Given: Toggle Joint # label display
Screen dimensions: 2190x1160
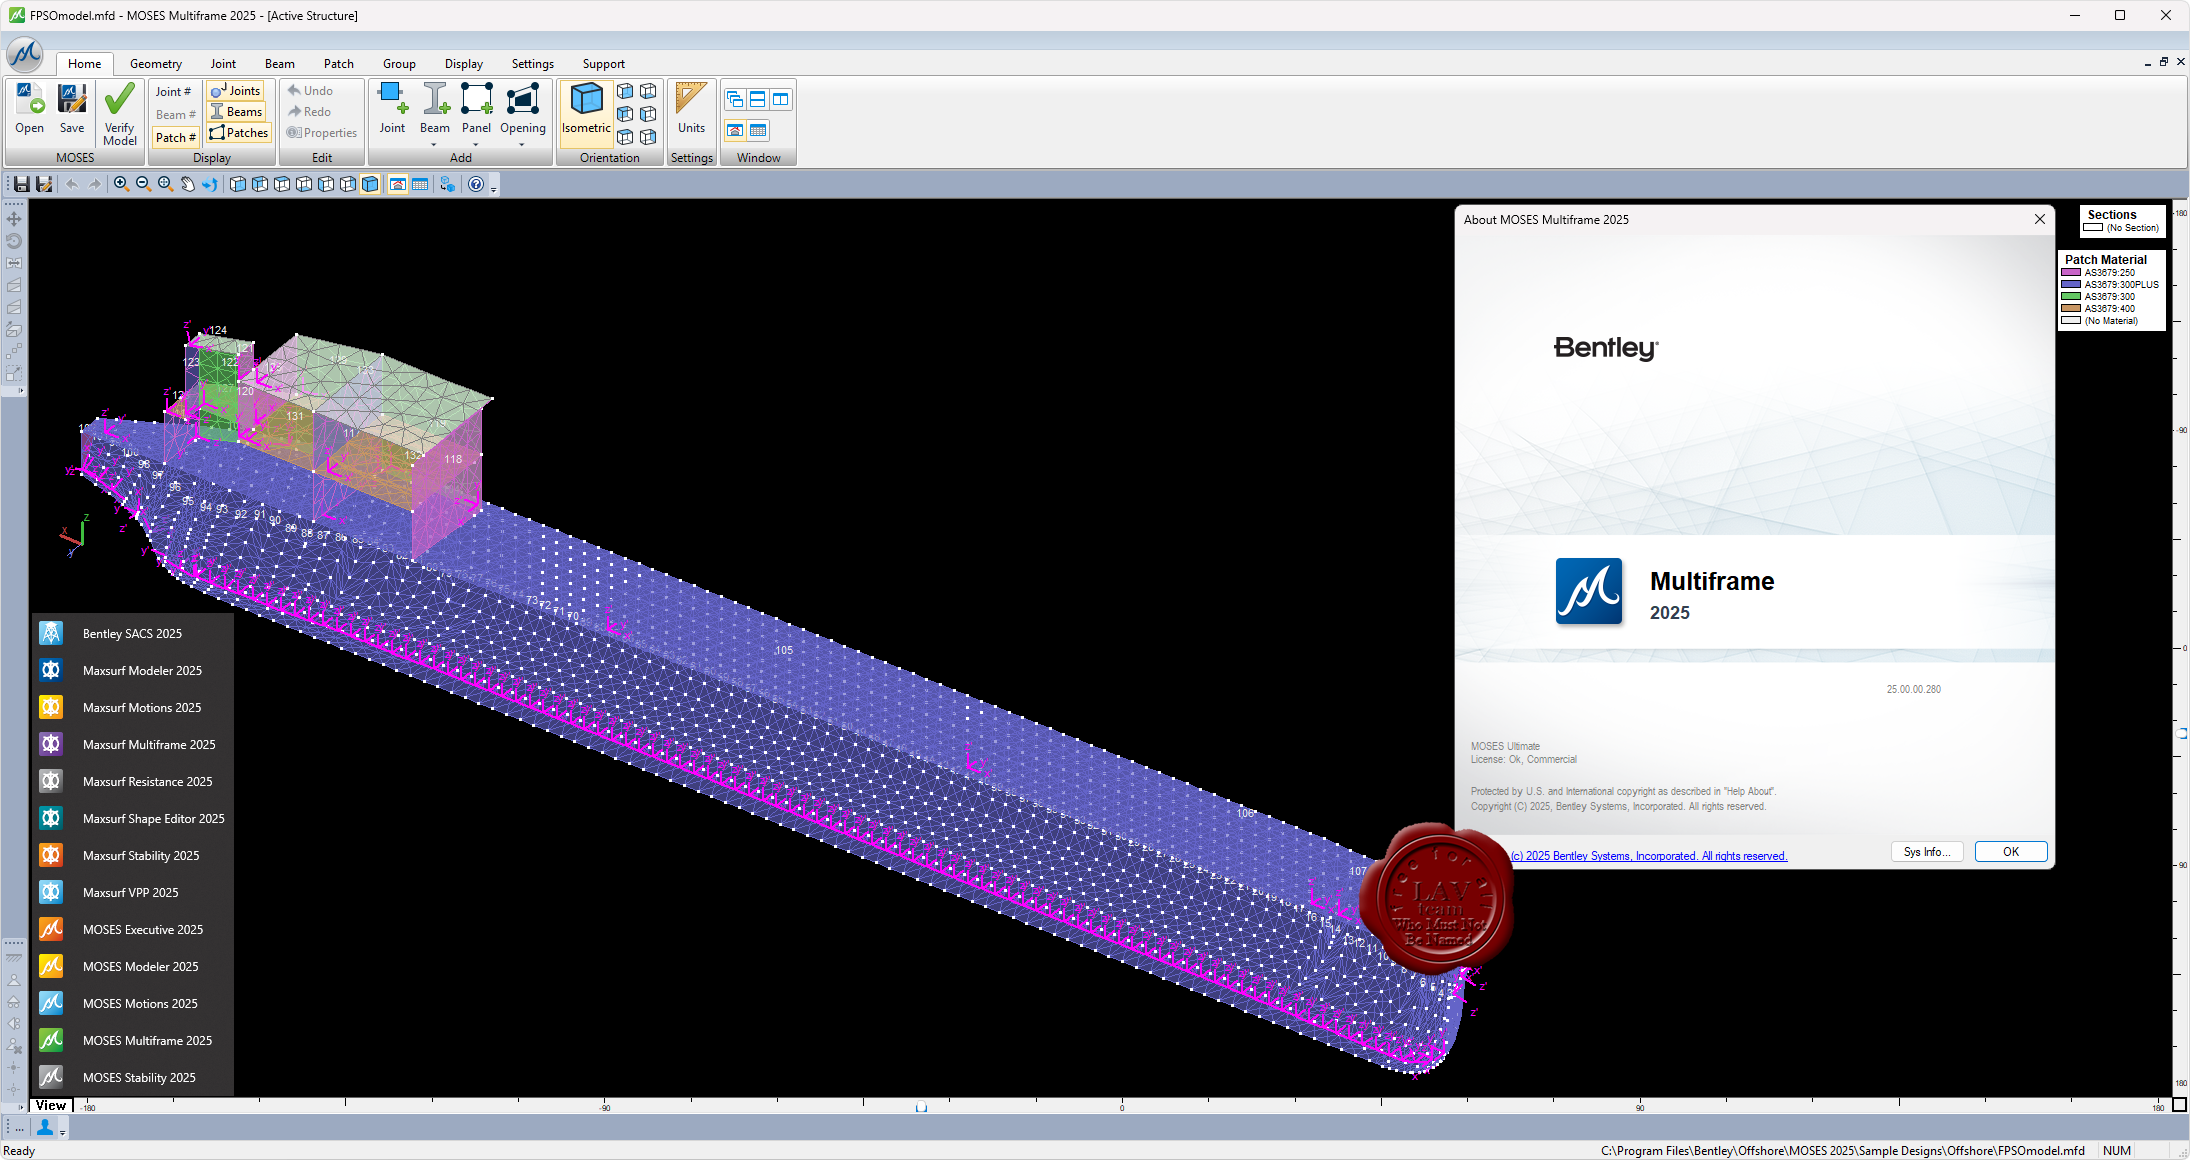Looking at the screenshot, I should point(174,91).
